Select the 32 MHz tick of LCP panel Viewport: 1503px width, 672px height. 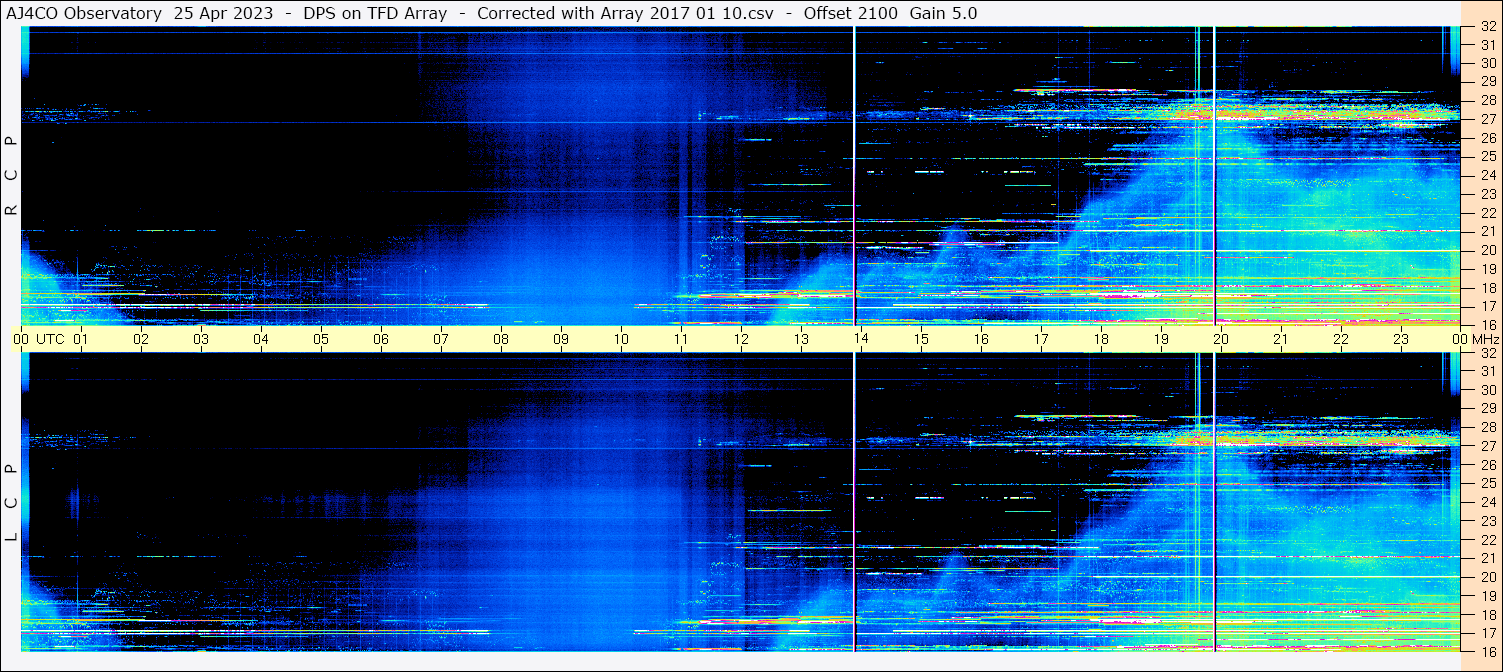coord(1488,353)
